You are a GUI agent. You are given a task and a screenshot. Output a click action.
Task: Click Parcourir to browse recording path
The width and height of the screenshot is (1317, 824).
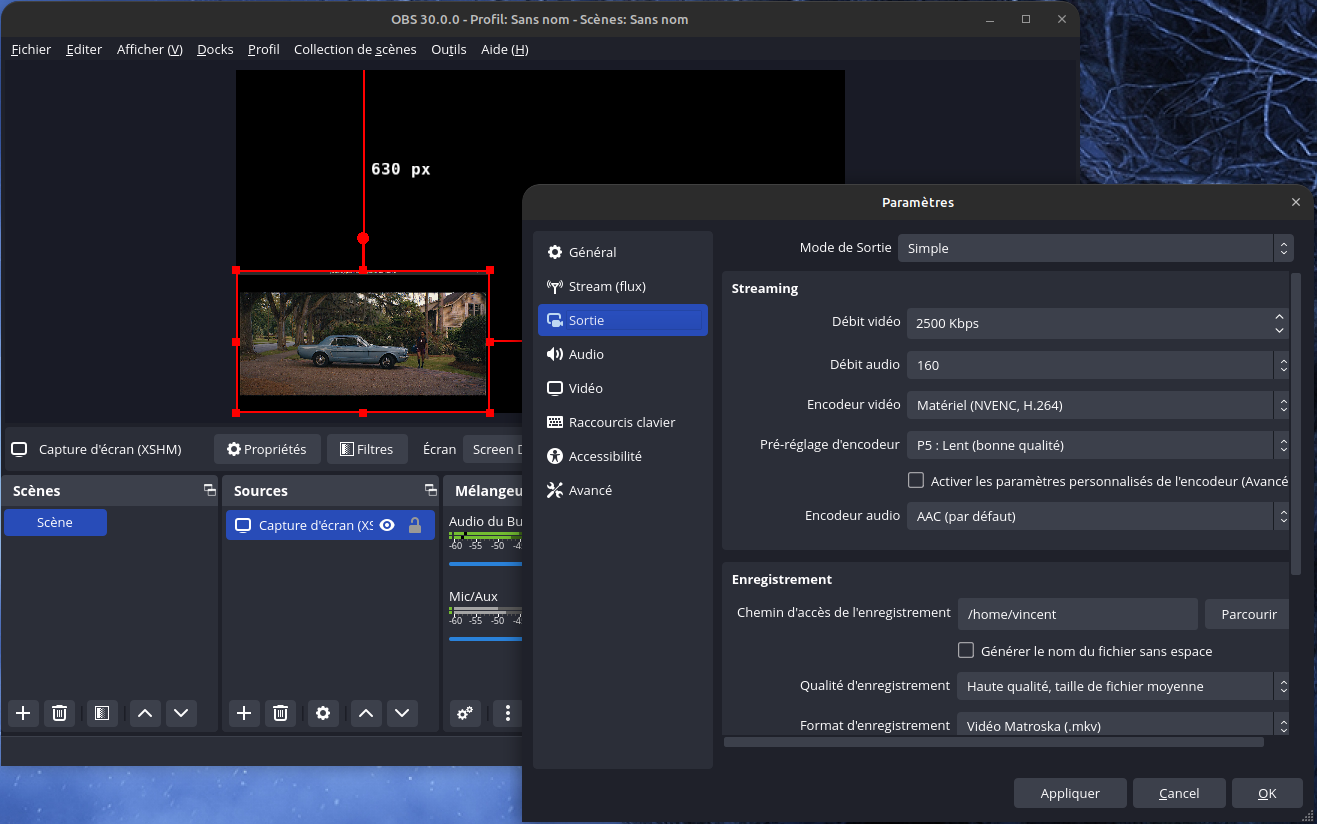pyautogui.click(x=1248, y=614)
